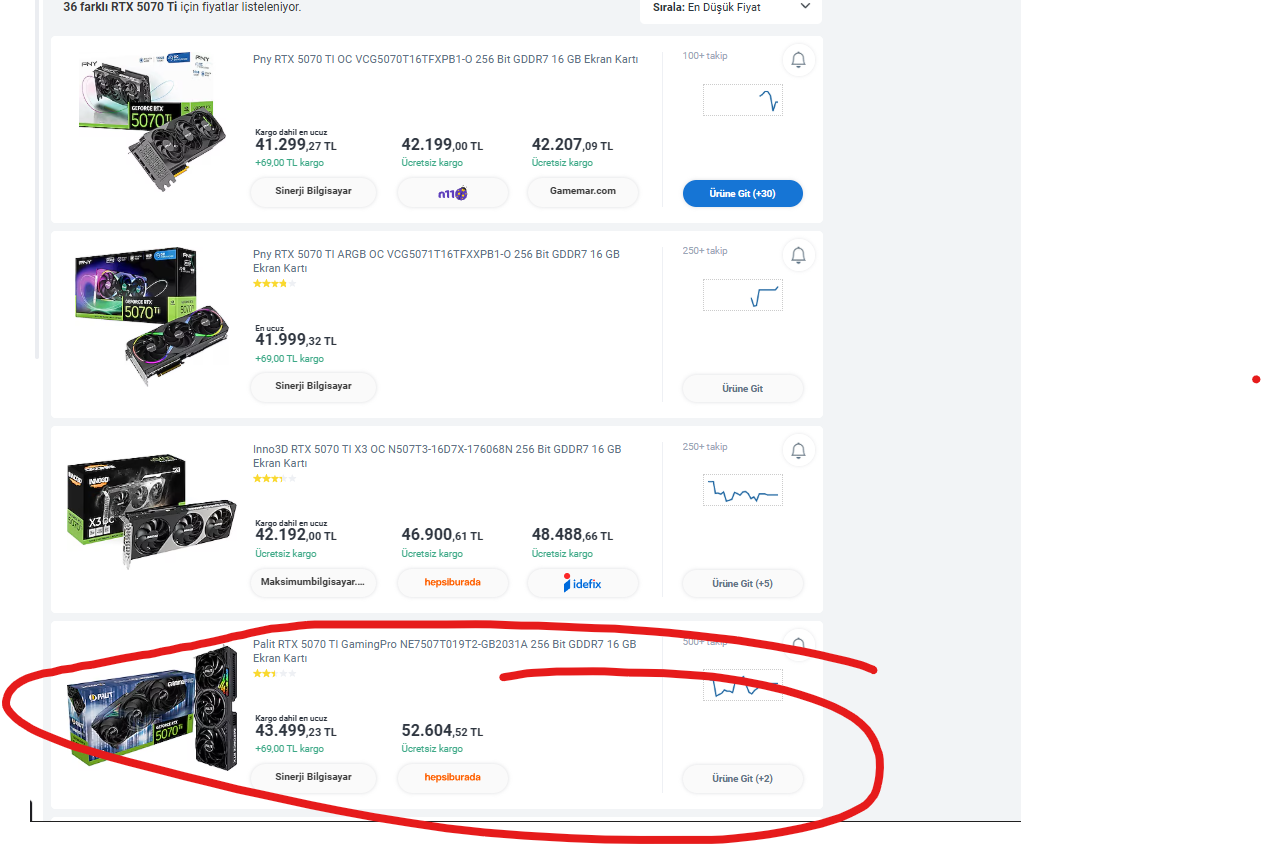Open Pny RTX 5070 TI OC product title link

click(446, 59)
